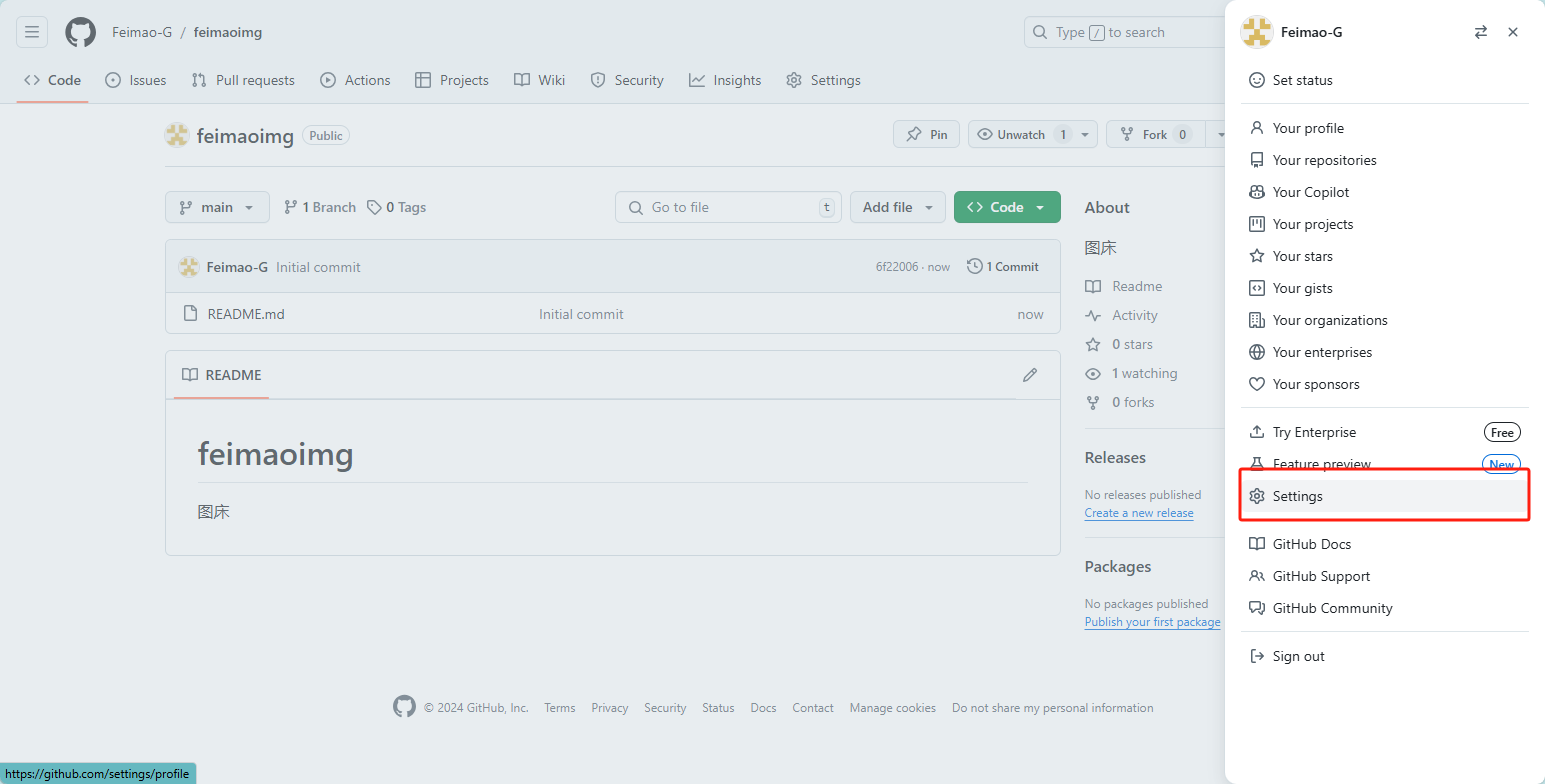Open Your projects menu entry
Screen dimensions: 1545x784
point(1385,224)
